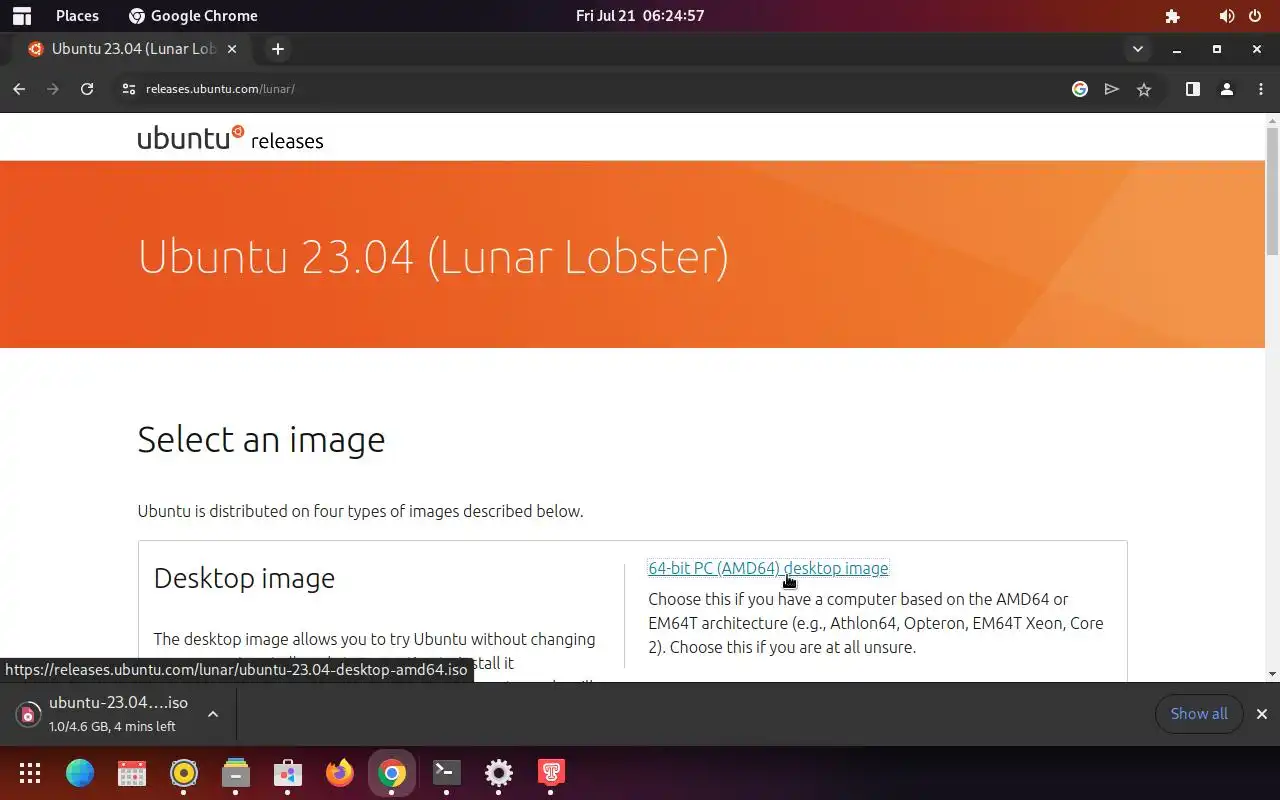Open the Chrome side panel
Screen dimensions: 1280x800
point(1193,89)
